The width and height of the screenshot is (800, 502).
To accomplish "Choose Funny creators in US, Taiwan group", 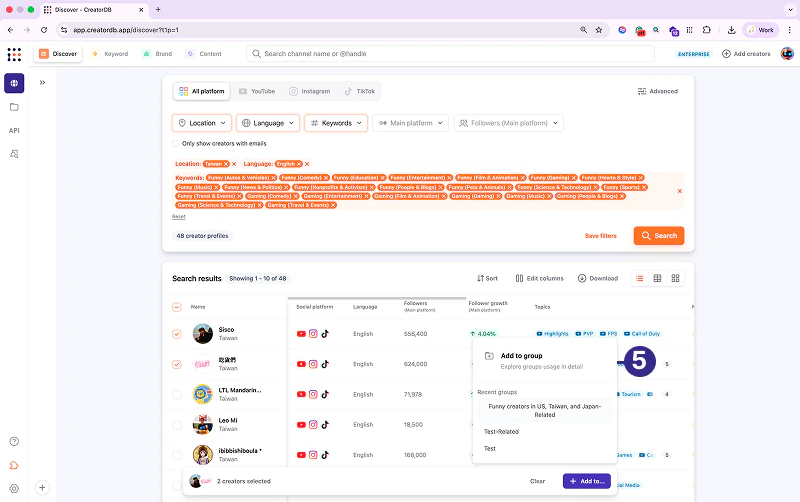I will click(545, 411).
